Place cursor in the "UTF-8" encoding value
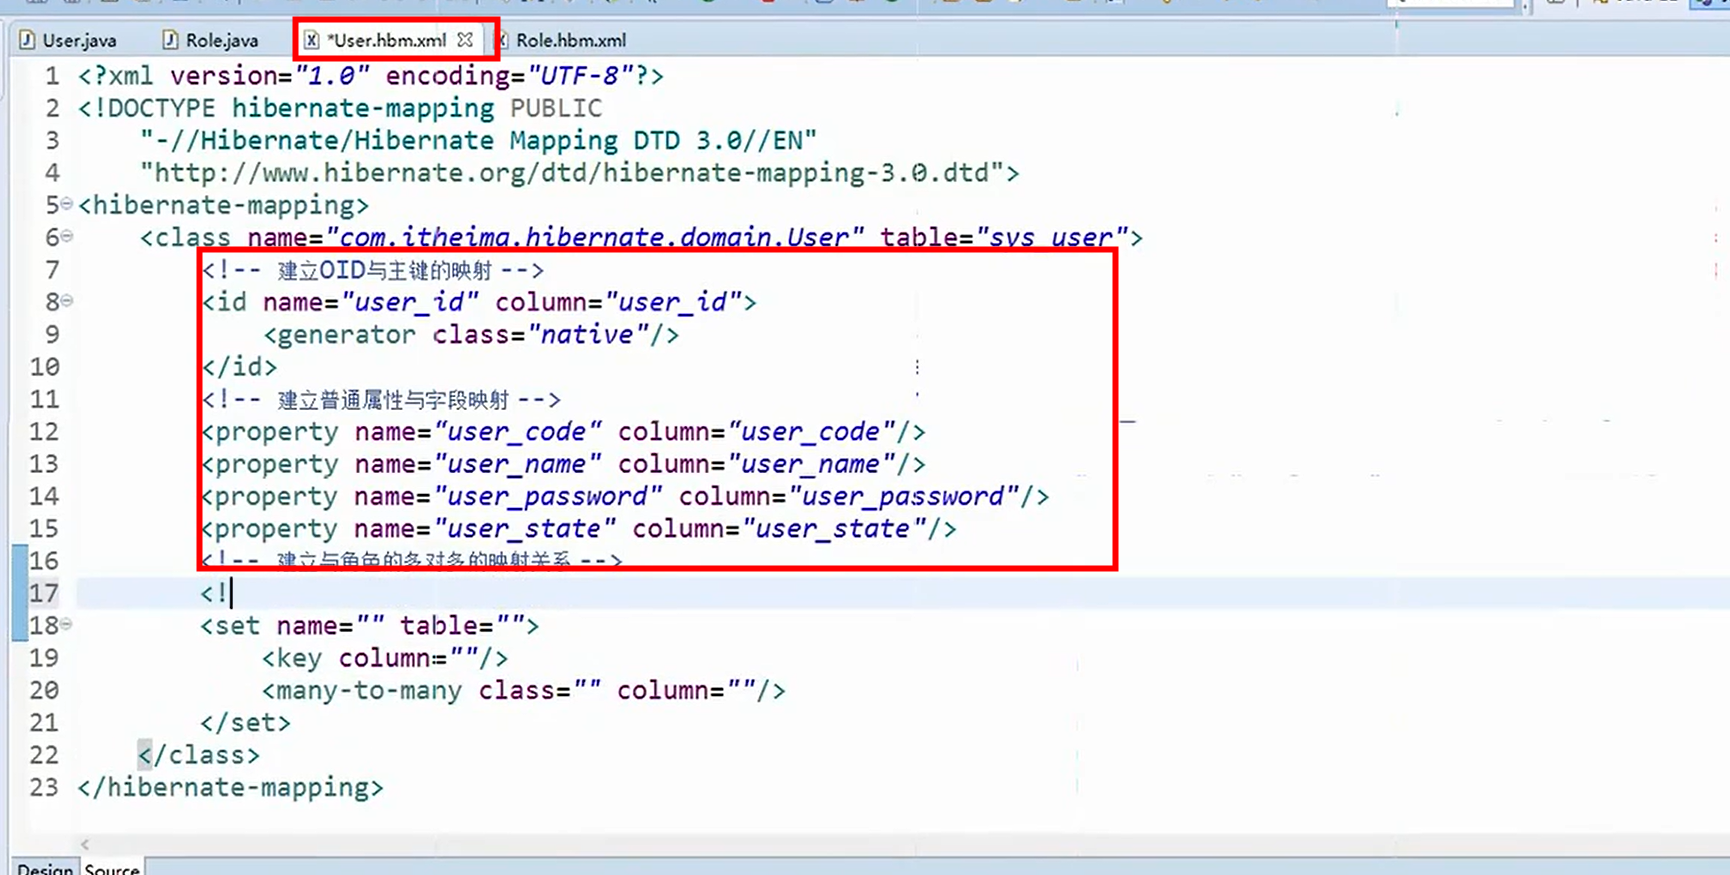This screenshot has height=875, width=1730. (x=581, y=76)
